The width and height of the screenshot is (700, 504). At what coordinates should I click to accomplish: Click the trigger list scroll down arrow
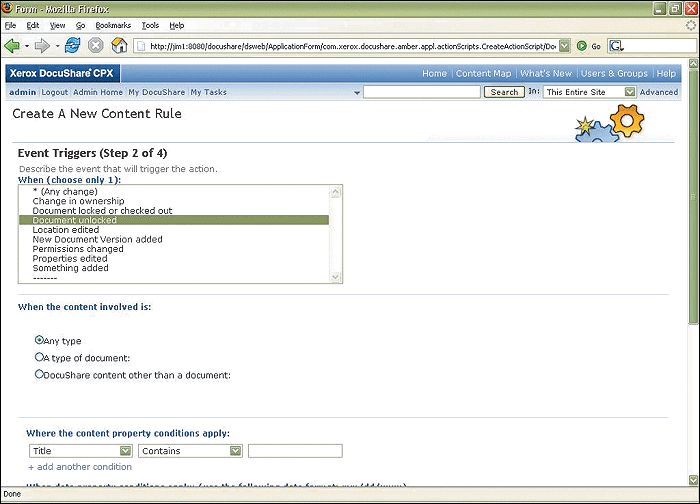(335, 277)
